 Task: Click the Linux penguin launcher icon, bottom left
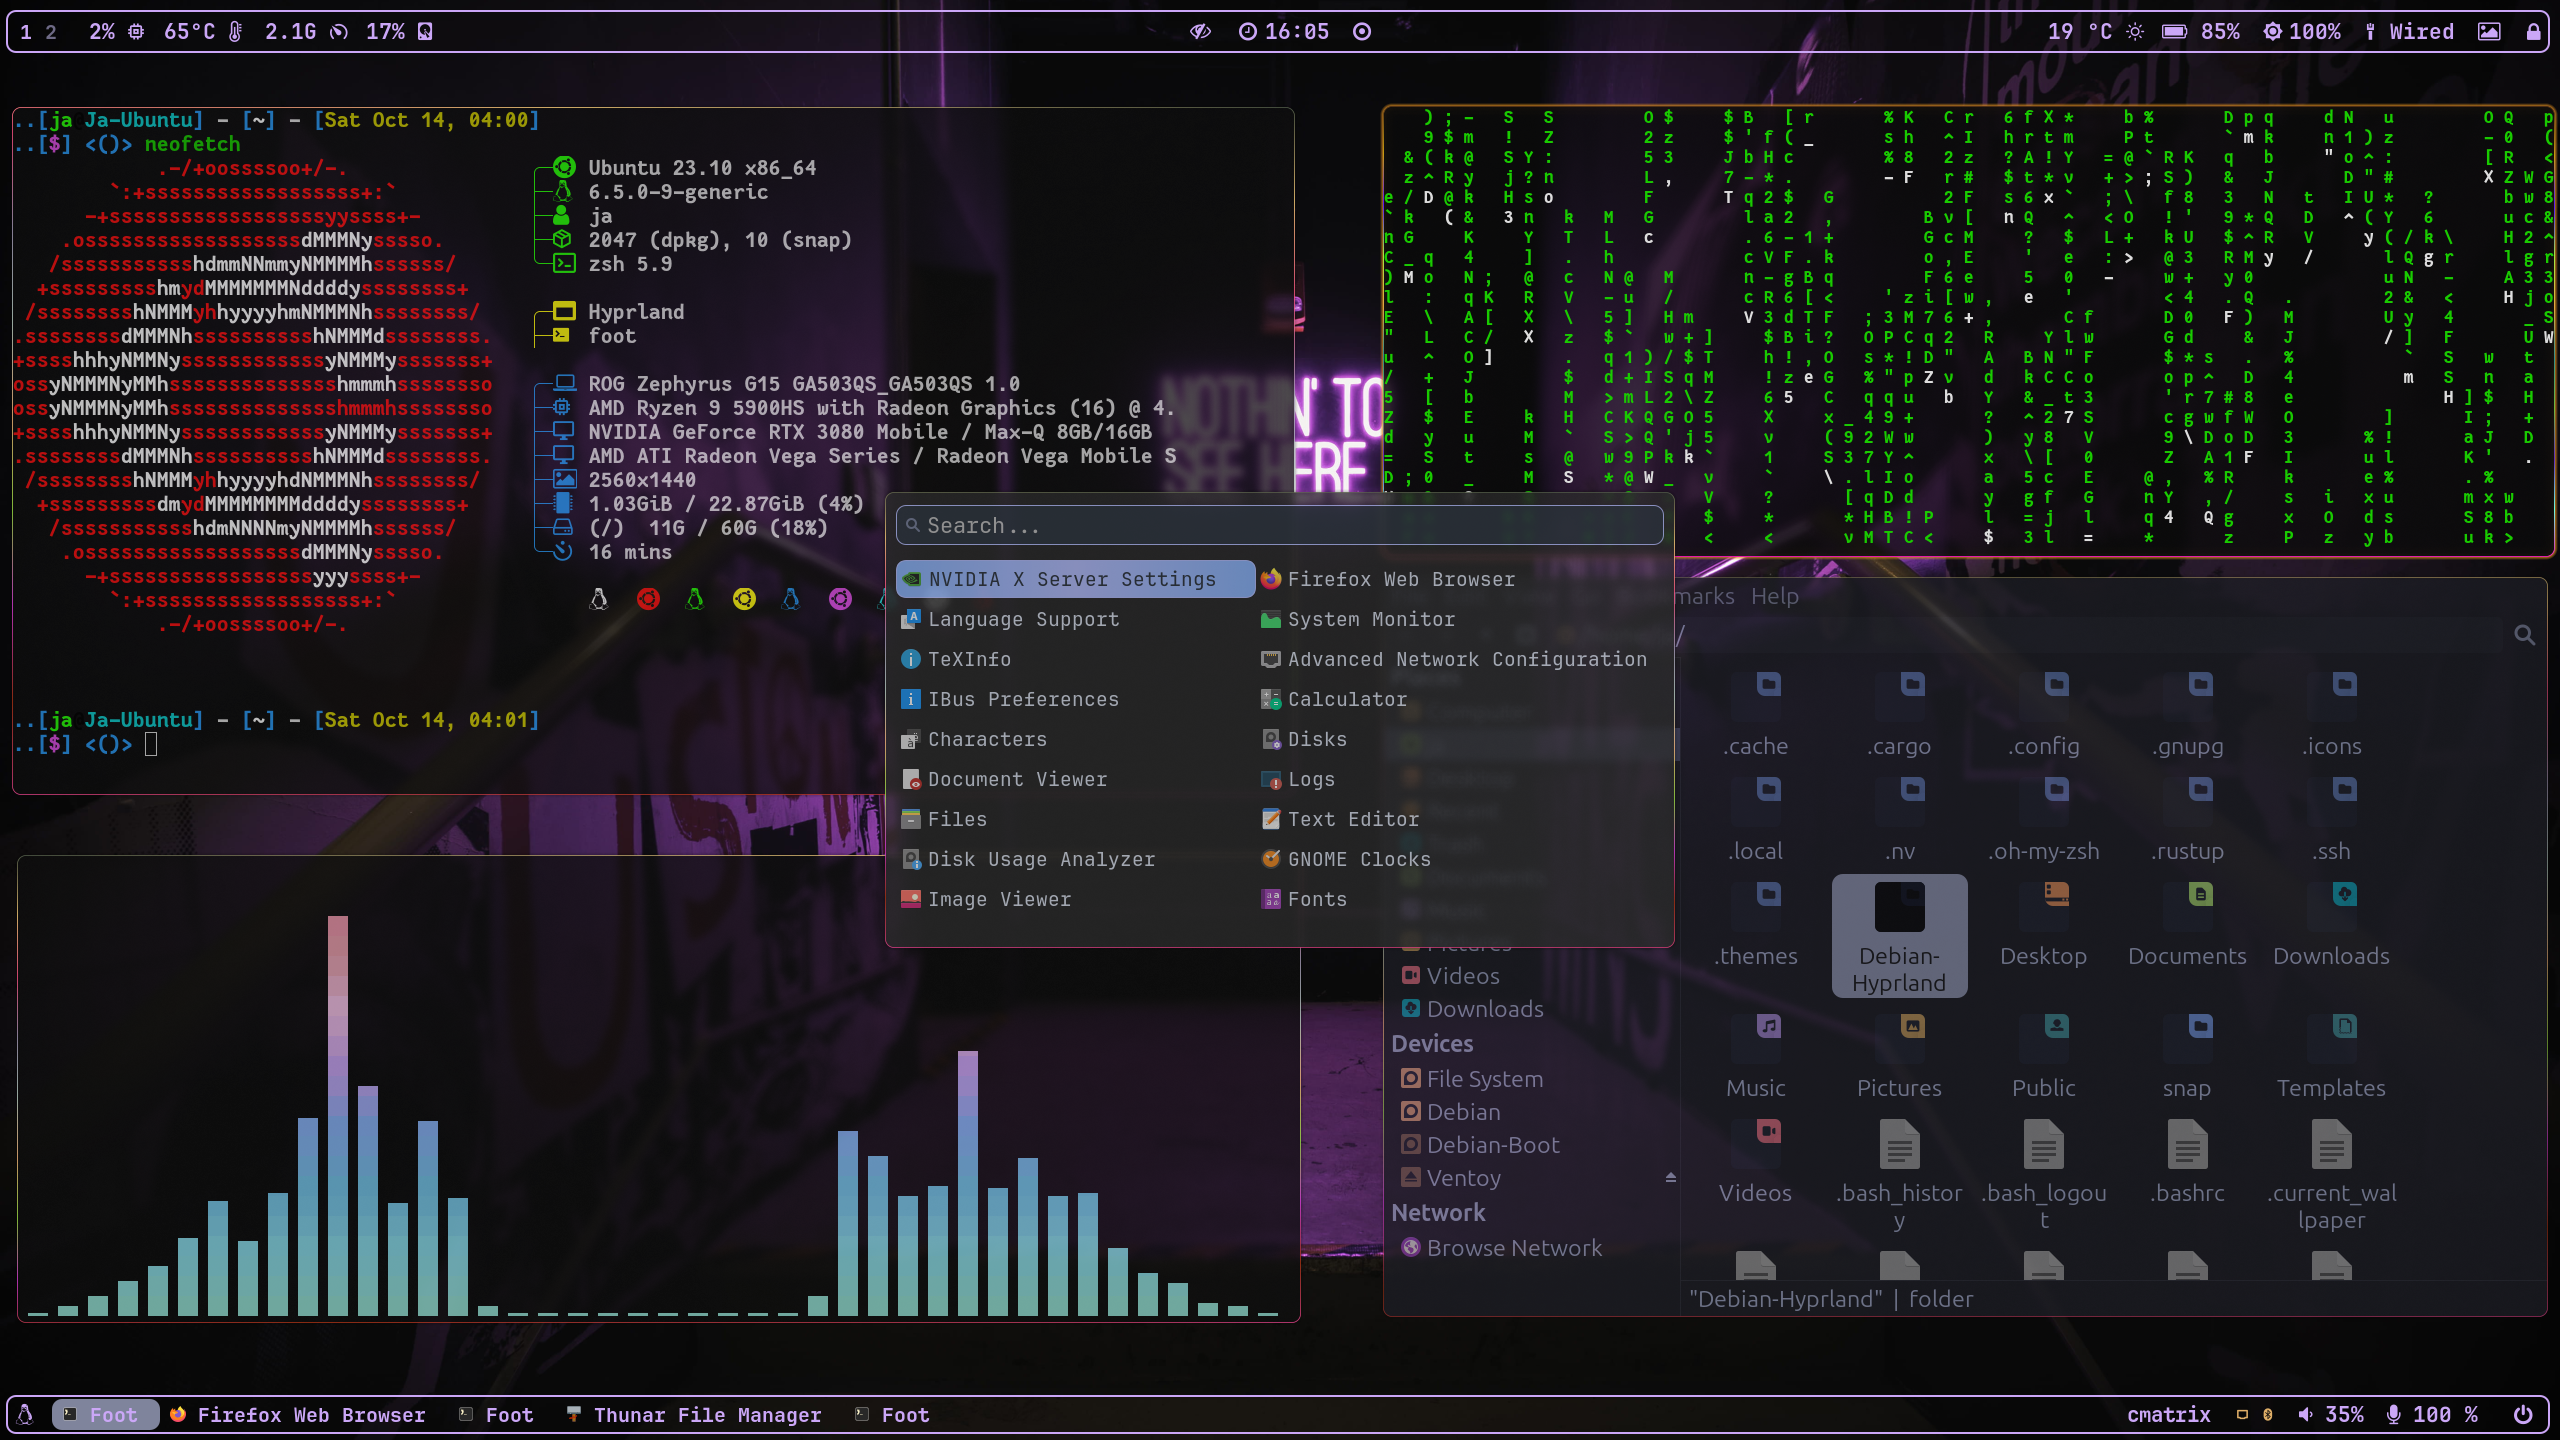(26, 1414)
